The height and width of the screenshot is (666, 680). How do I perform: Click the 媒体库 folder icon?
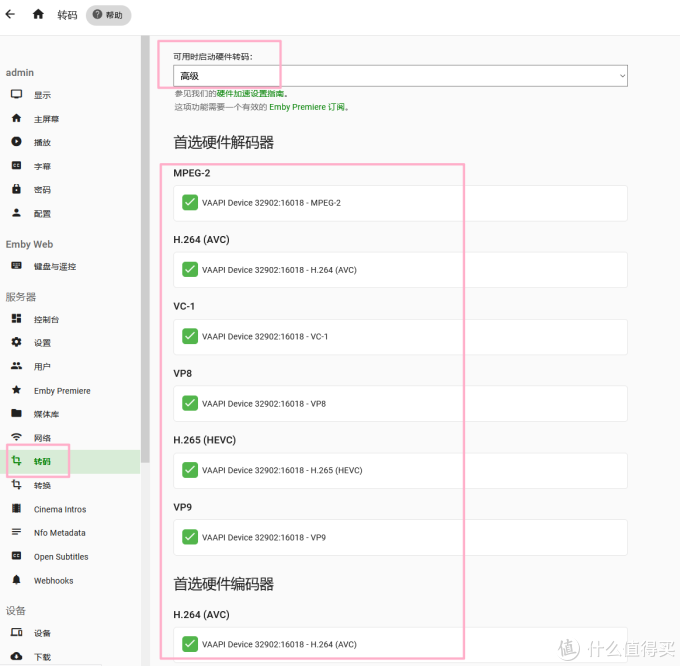coord(16,413)
